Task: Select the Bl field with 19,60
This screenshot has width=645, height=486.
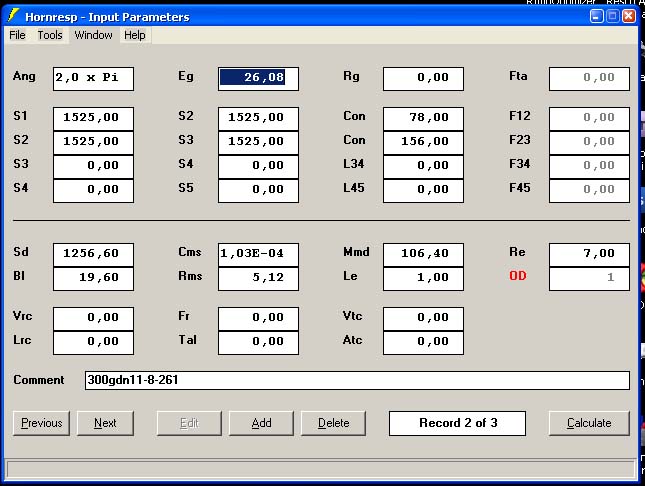Action: click(x=93, y=278)
